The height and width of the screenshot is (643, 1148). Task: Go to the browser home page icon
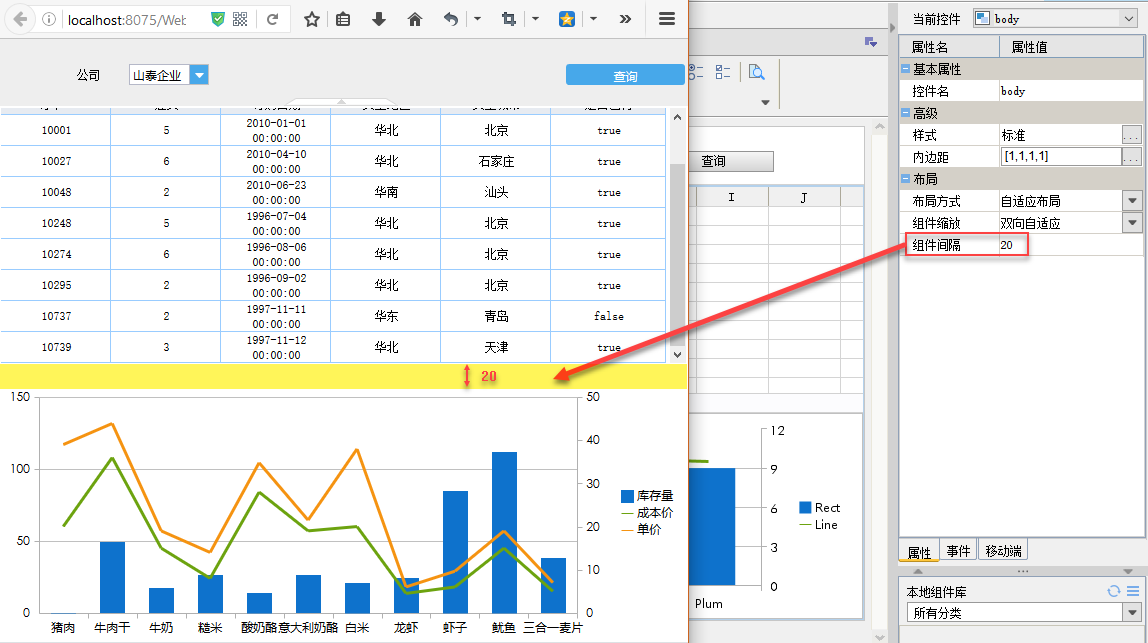click(x=415, y=20)
